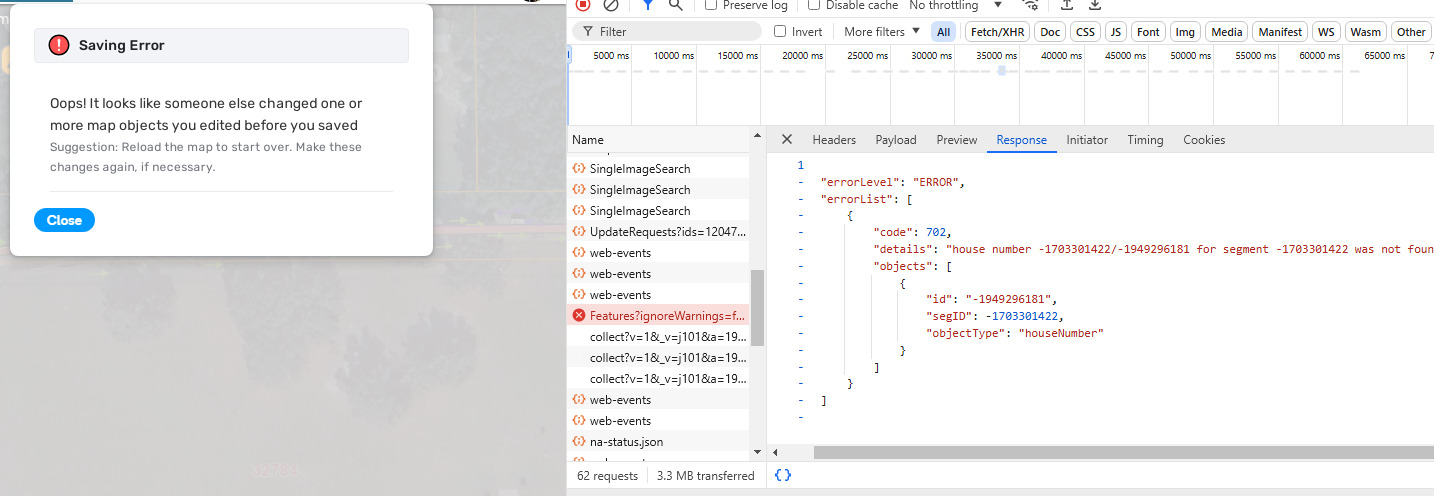Click "3.3 MB transferred" status text

(x=706, y=476)
